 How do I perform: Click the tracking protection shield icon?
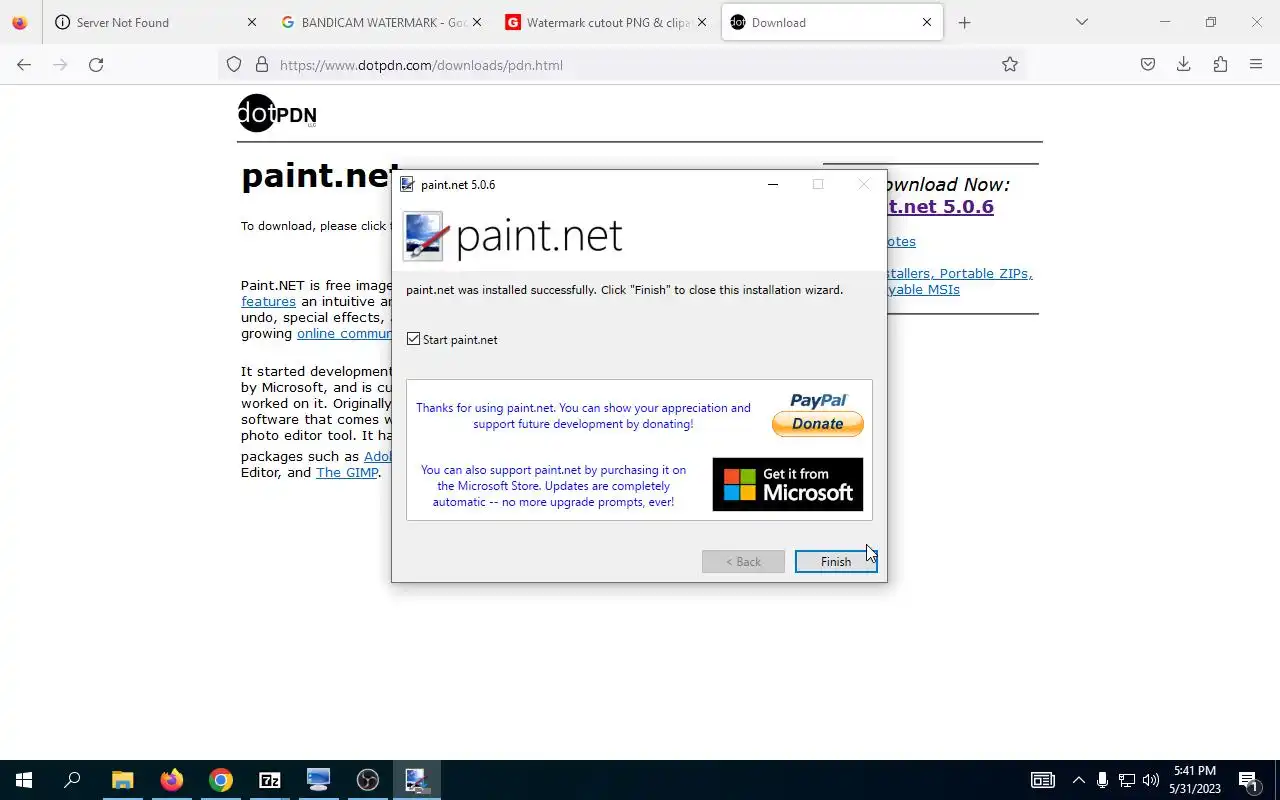tap(234, 65)
